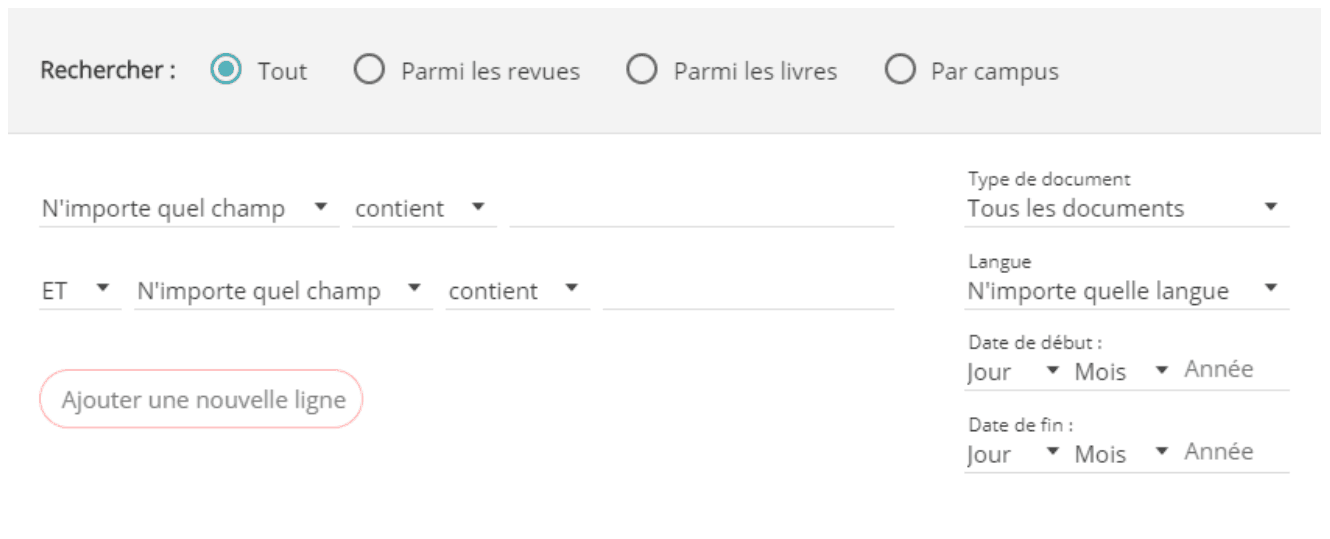
Task: Select "Parmi les livres" radio button
Action: point(642,71)
